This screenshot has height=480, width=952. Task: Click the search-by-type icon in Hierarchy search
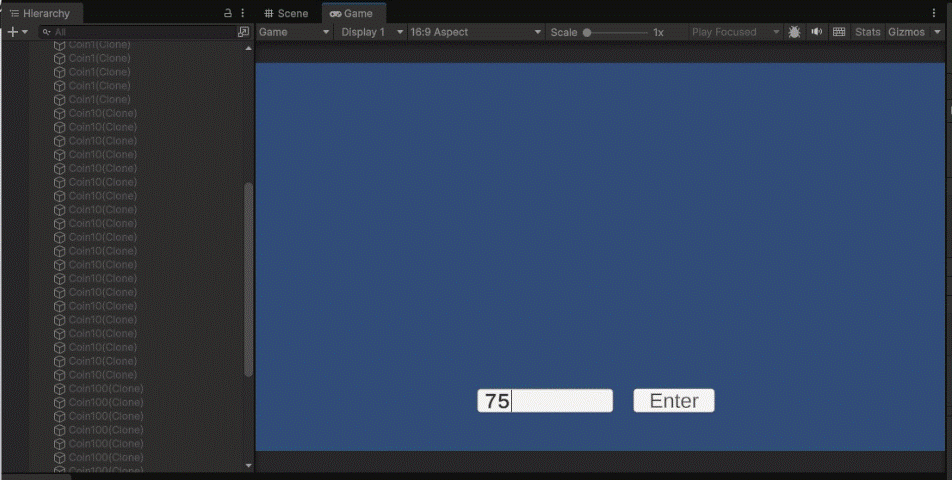243,32
